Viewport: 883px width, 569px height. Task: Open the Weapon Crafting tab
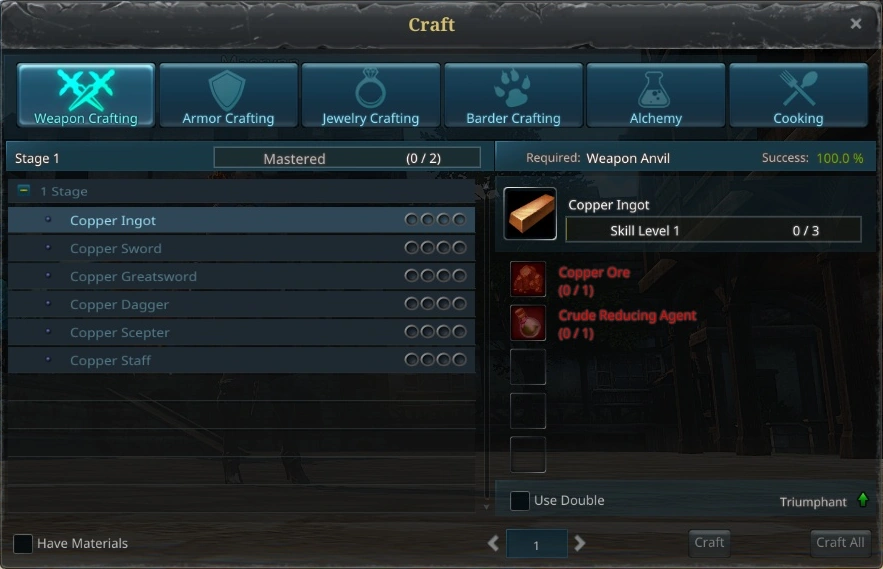tap(86, 95)
